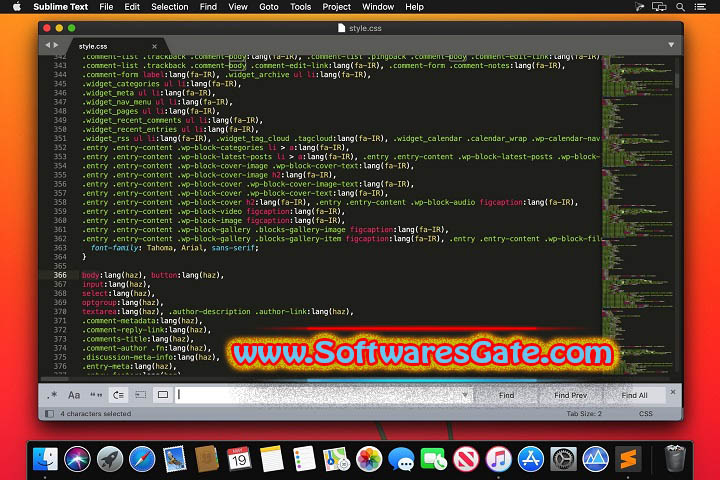Open the Find menu
Viewport: 720px width, 480px height.
(208, 7)
